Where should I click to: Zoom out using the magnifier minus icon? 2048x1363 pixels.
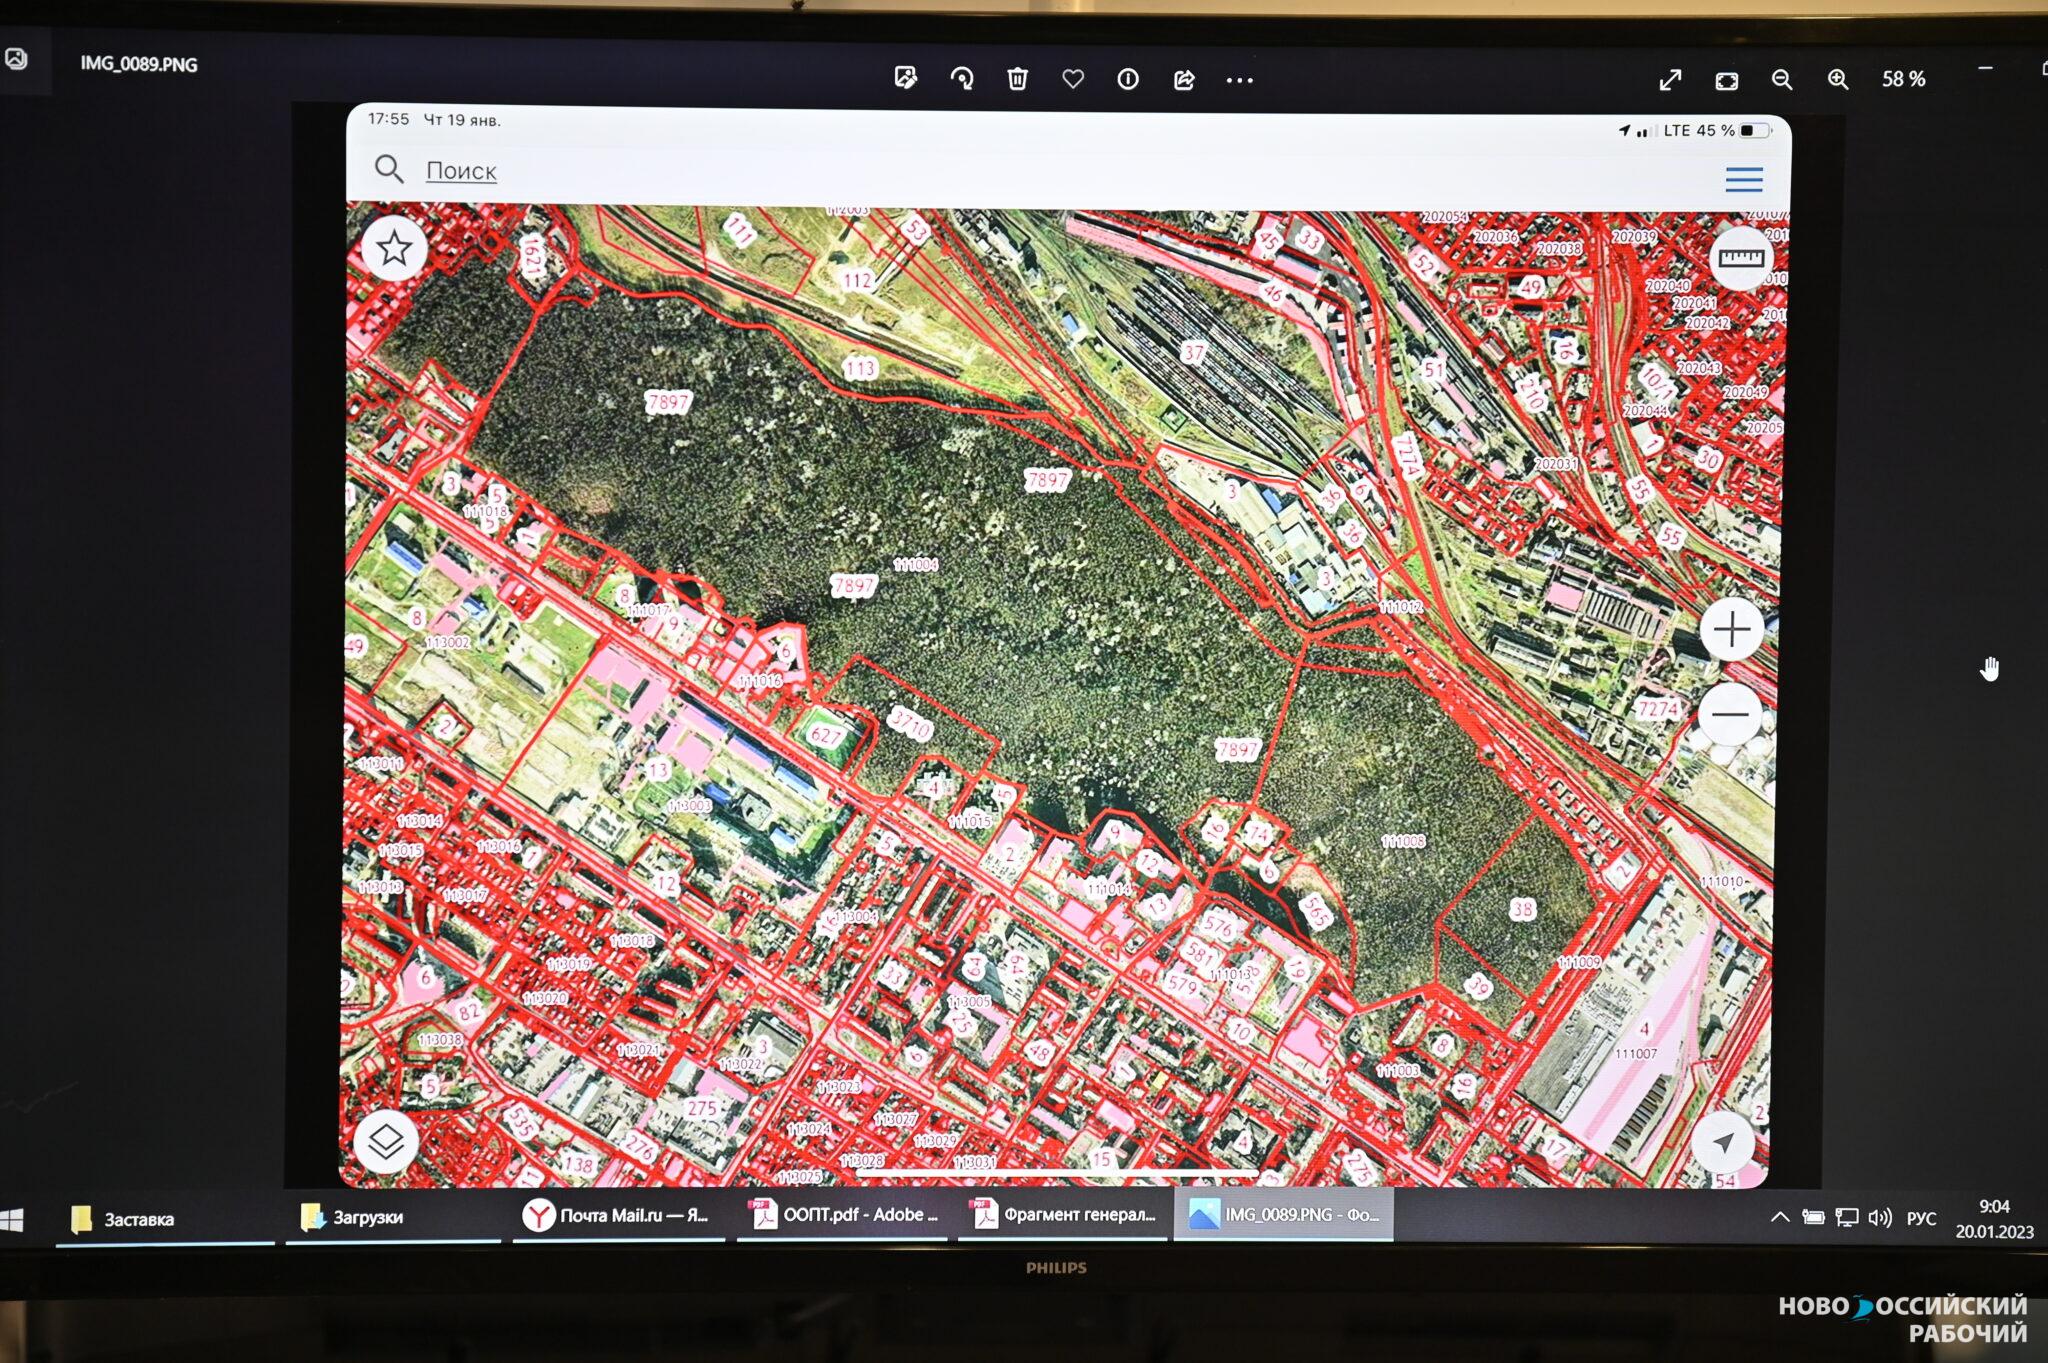(x=1782, y=80)
